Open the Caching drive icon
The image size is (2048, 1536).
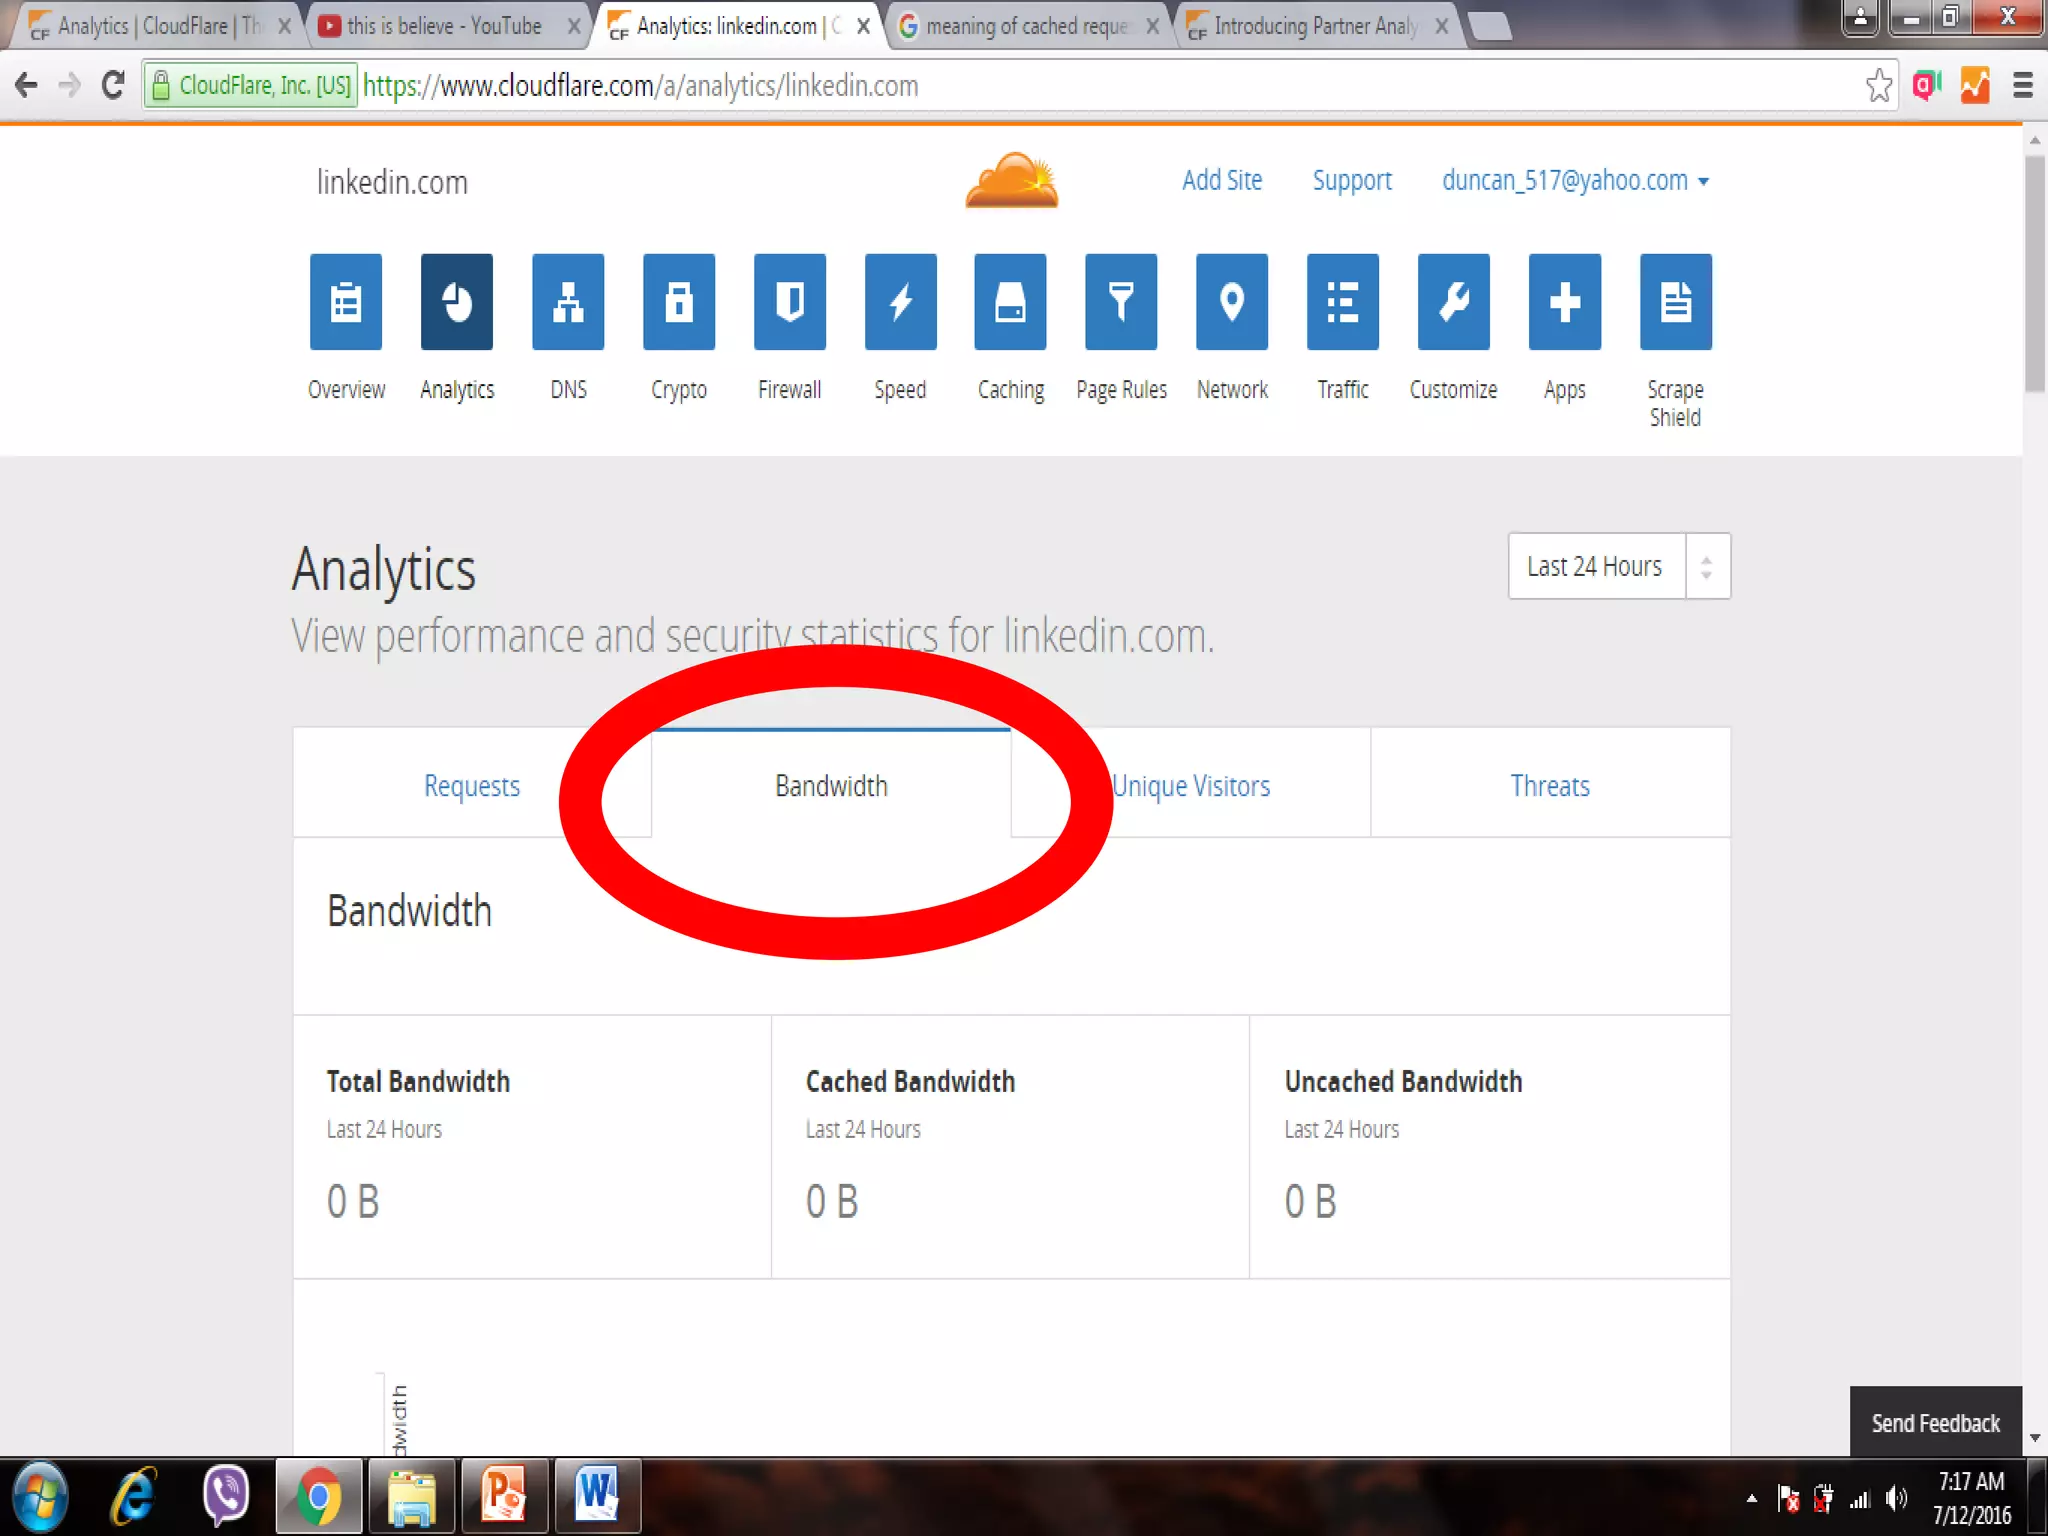click(1011, 302)
